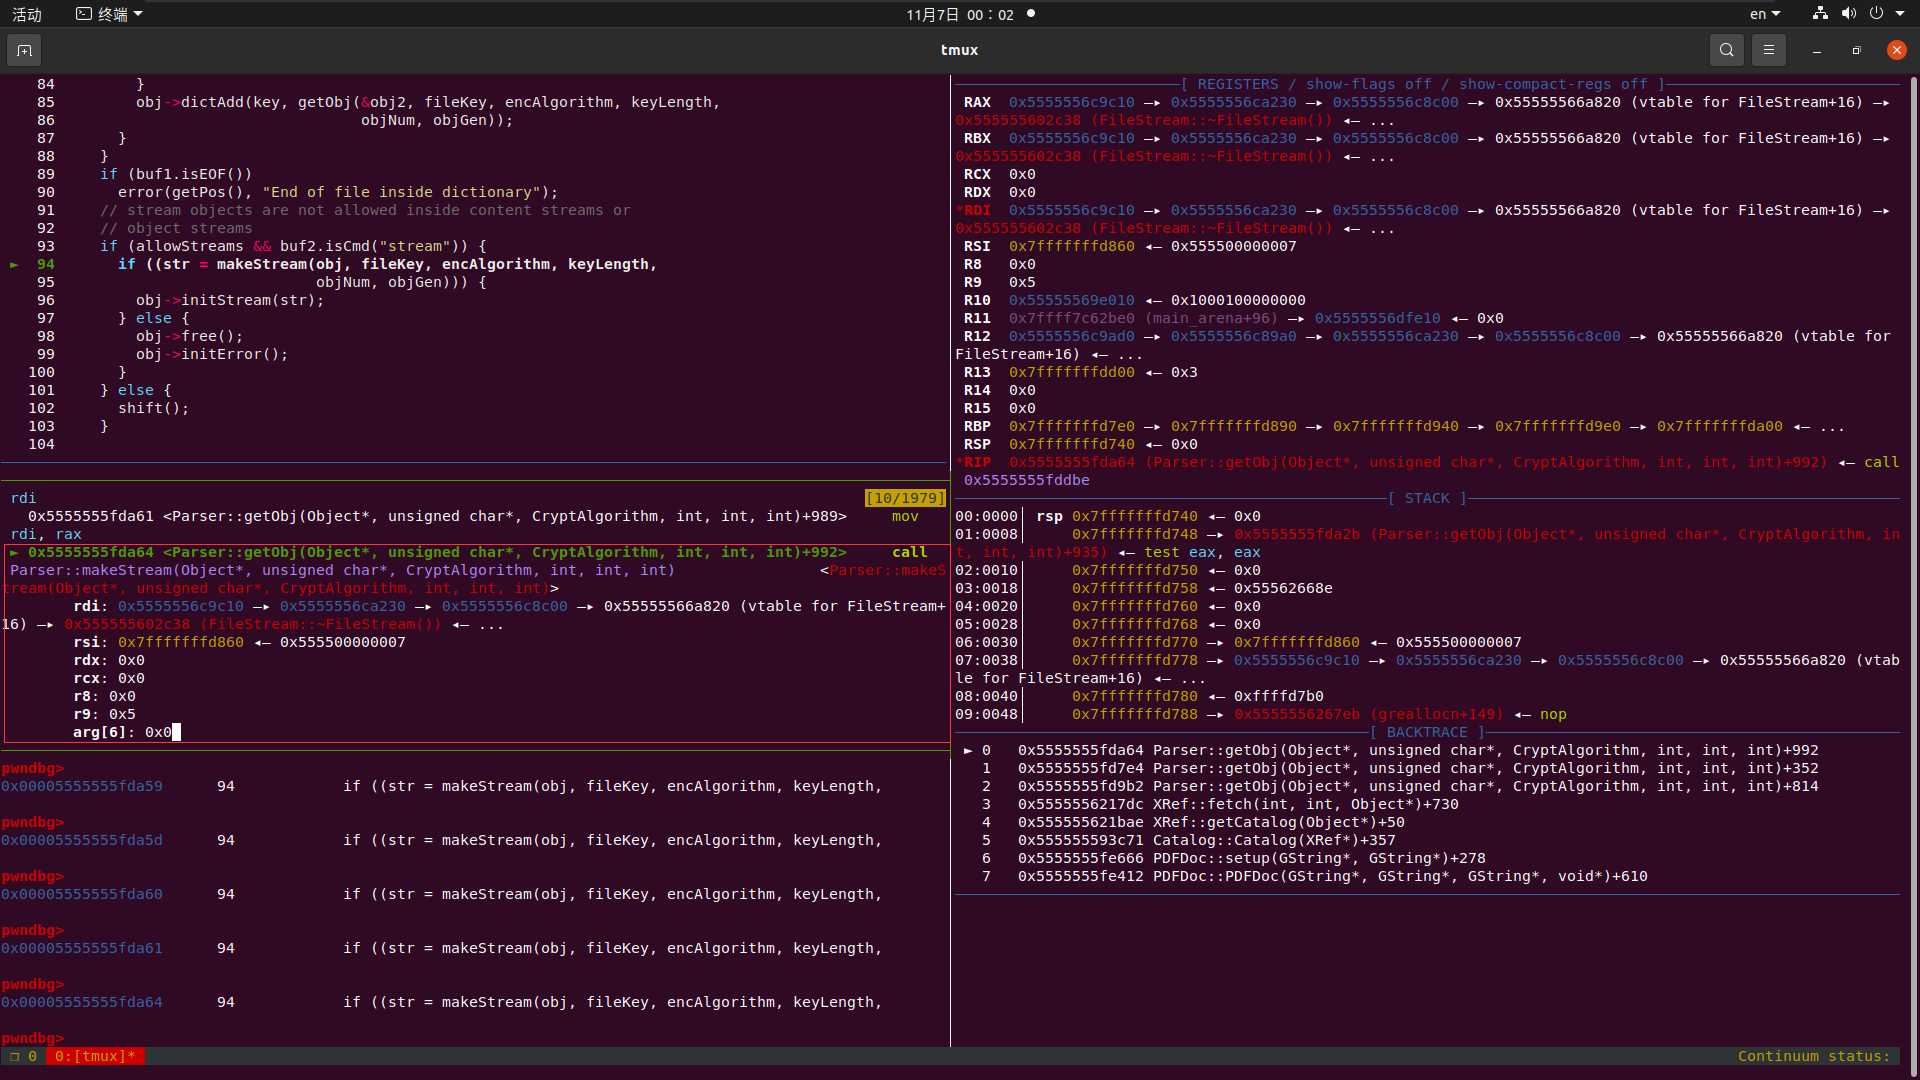
Task: Open the power system menu icon
Action: pyautogui.click(x=1876, y=14)
